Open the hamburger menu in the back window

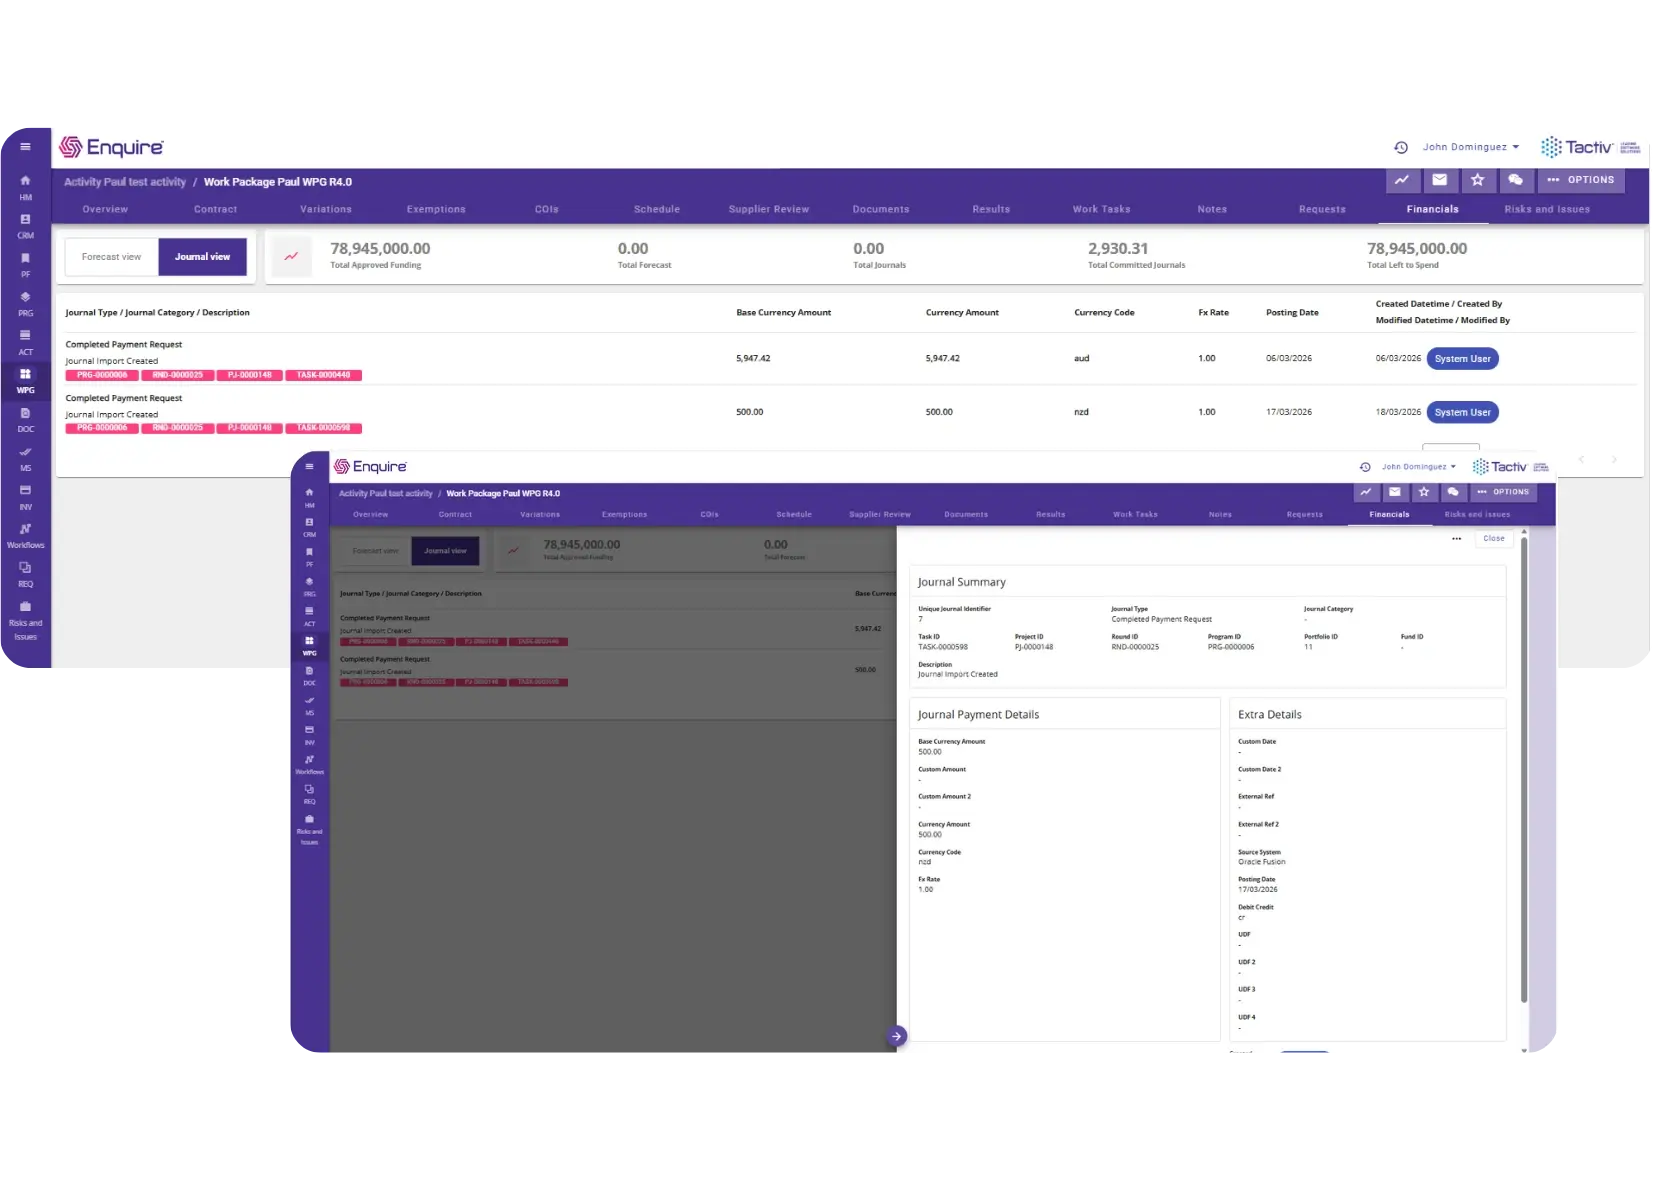[x=25, y=147]
